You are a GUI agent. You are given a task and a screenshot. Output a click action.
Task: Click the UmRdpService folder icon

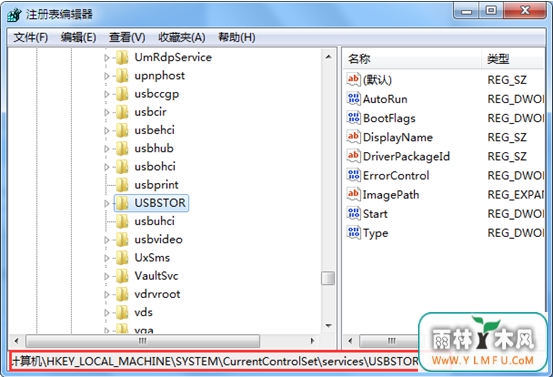coord(122,57)
